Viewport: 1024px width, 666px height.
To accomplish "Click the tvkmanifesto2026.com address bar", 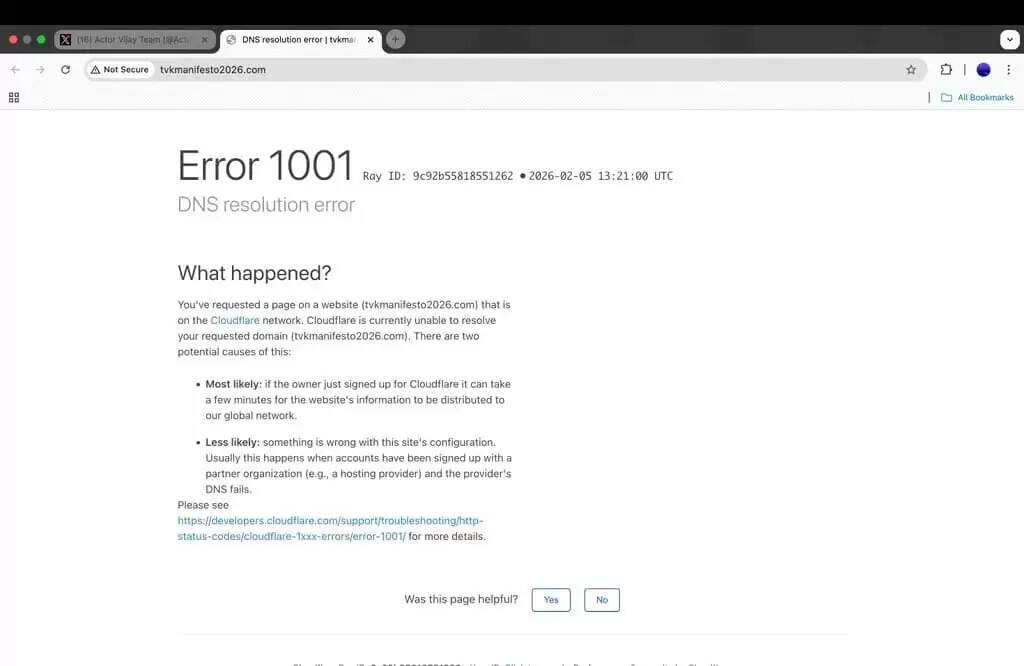I will (x=500, y=70).
